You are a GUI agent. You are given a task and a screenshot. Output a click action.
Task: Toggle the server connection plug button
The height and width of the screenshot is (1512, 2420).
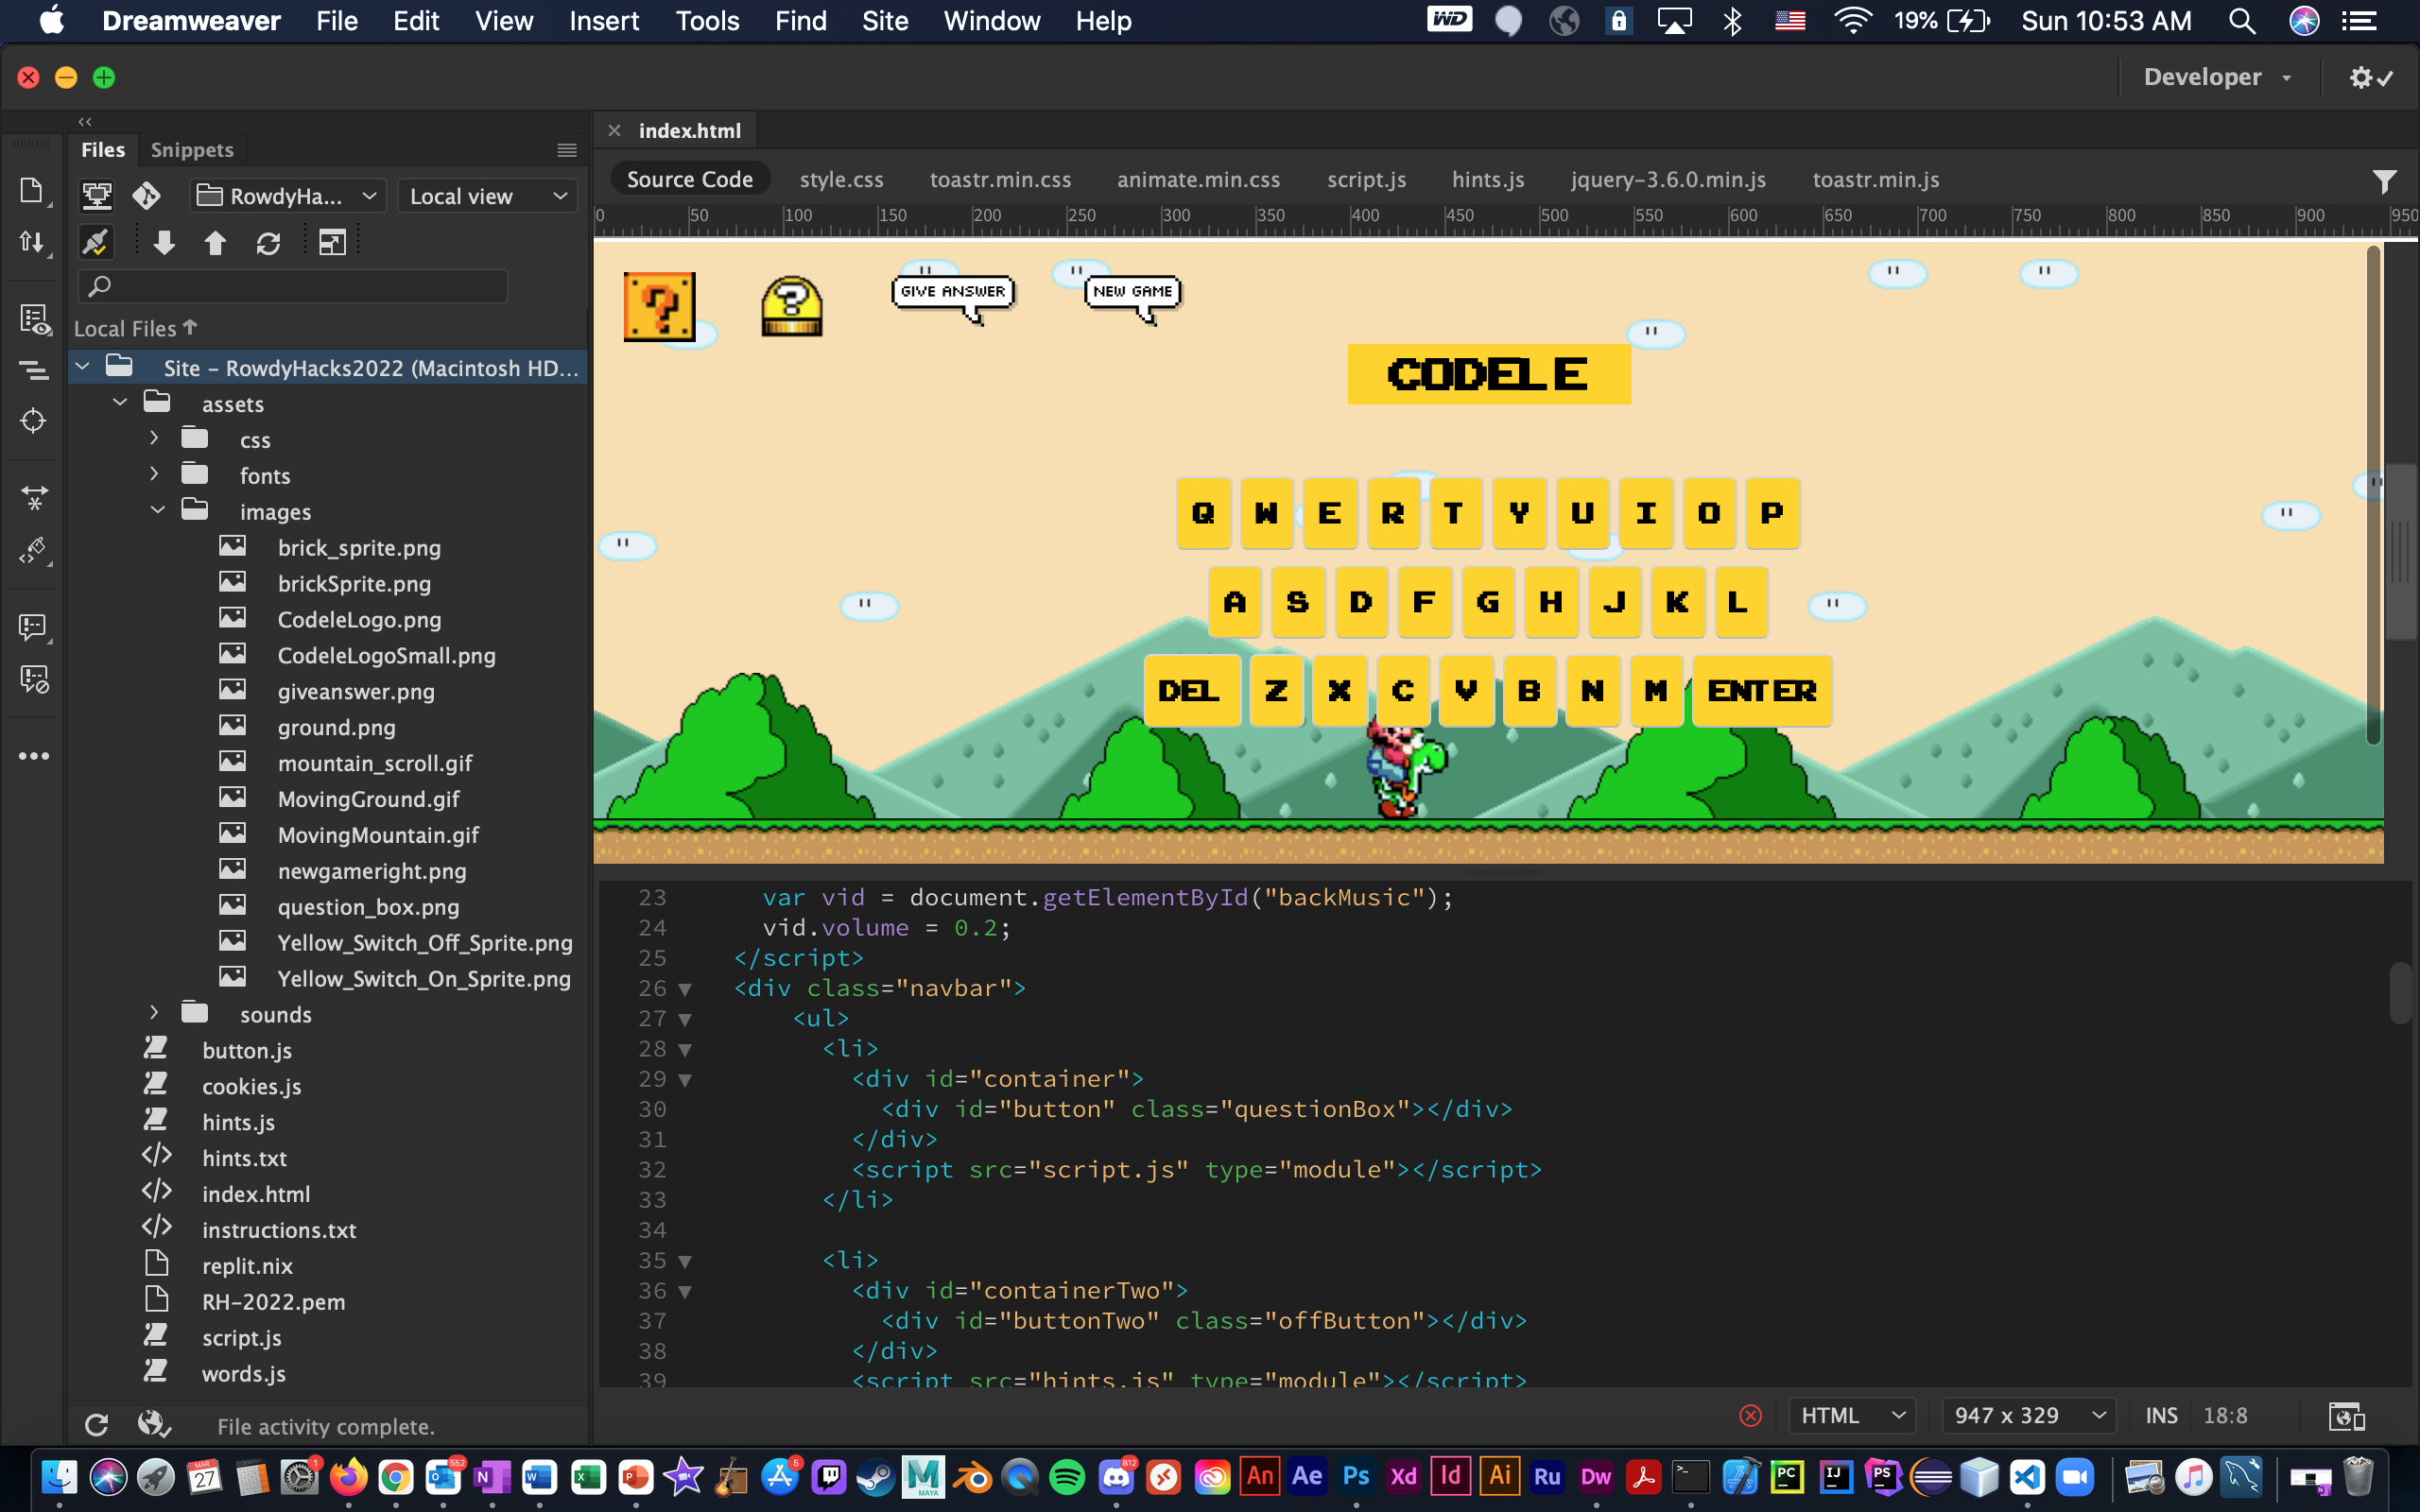tap(95, 243)
